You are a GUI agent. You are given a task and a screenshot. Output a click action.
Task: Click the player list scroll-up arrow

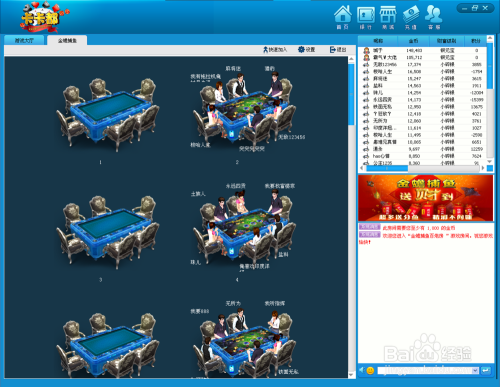(490, 38)
